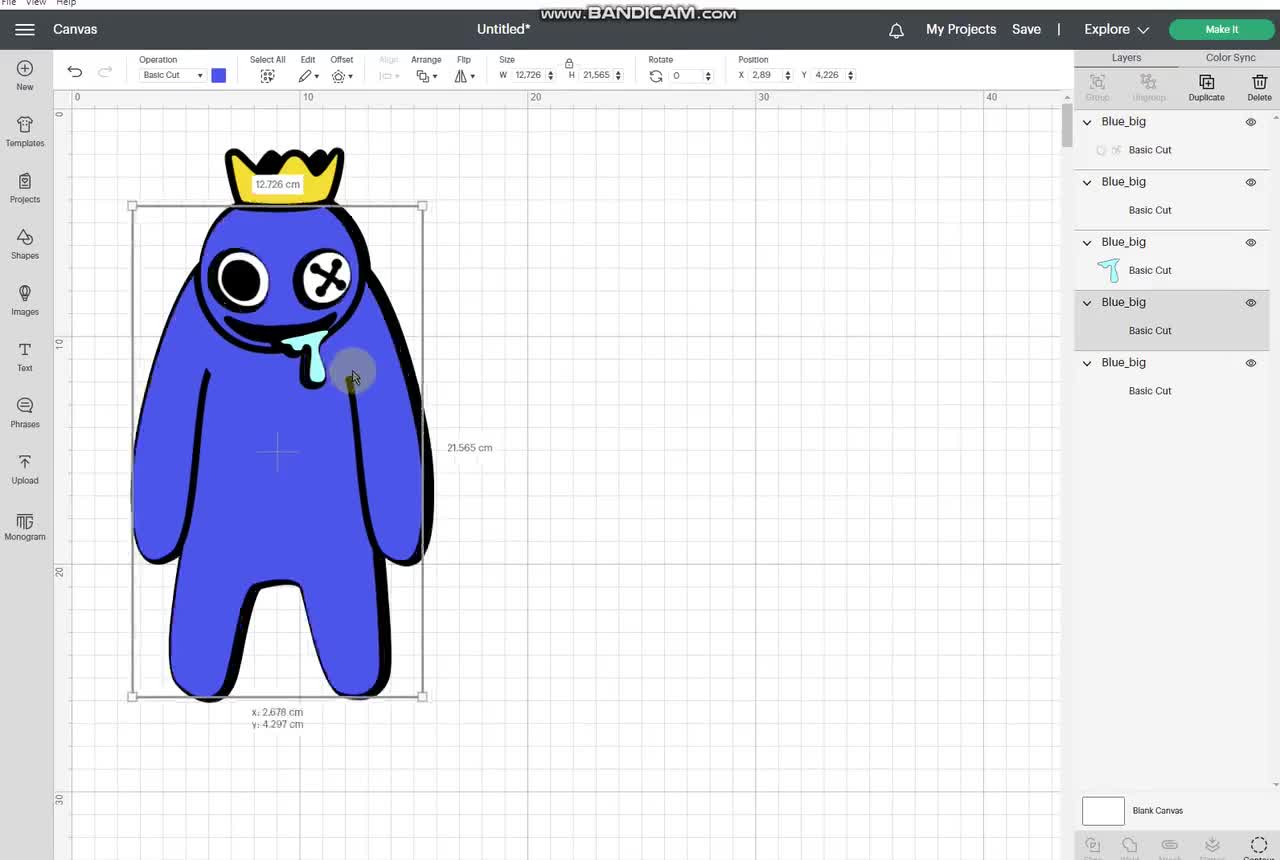Open the Operation Basic Cut dropdown
This screenshot has height=860, width=1280.
point(172,76)
